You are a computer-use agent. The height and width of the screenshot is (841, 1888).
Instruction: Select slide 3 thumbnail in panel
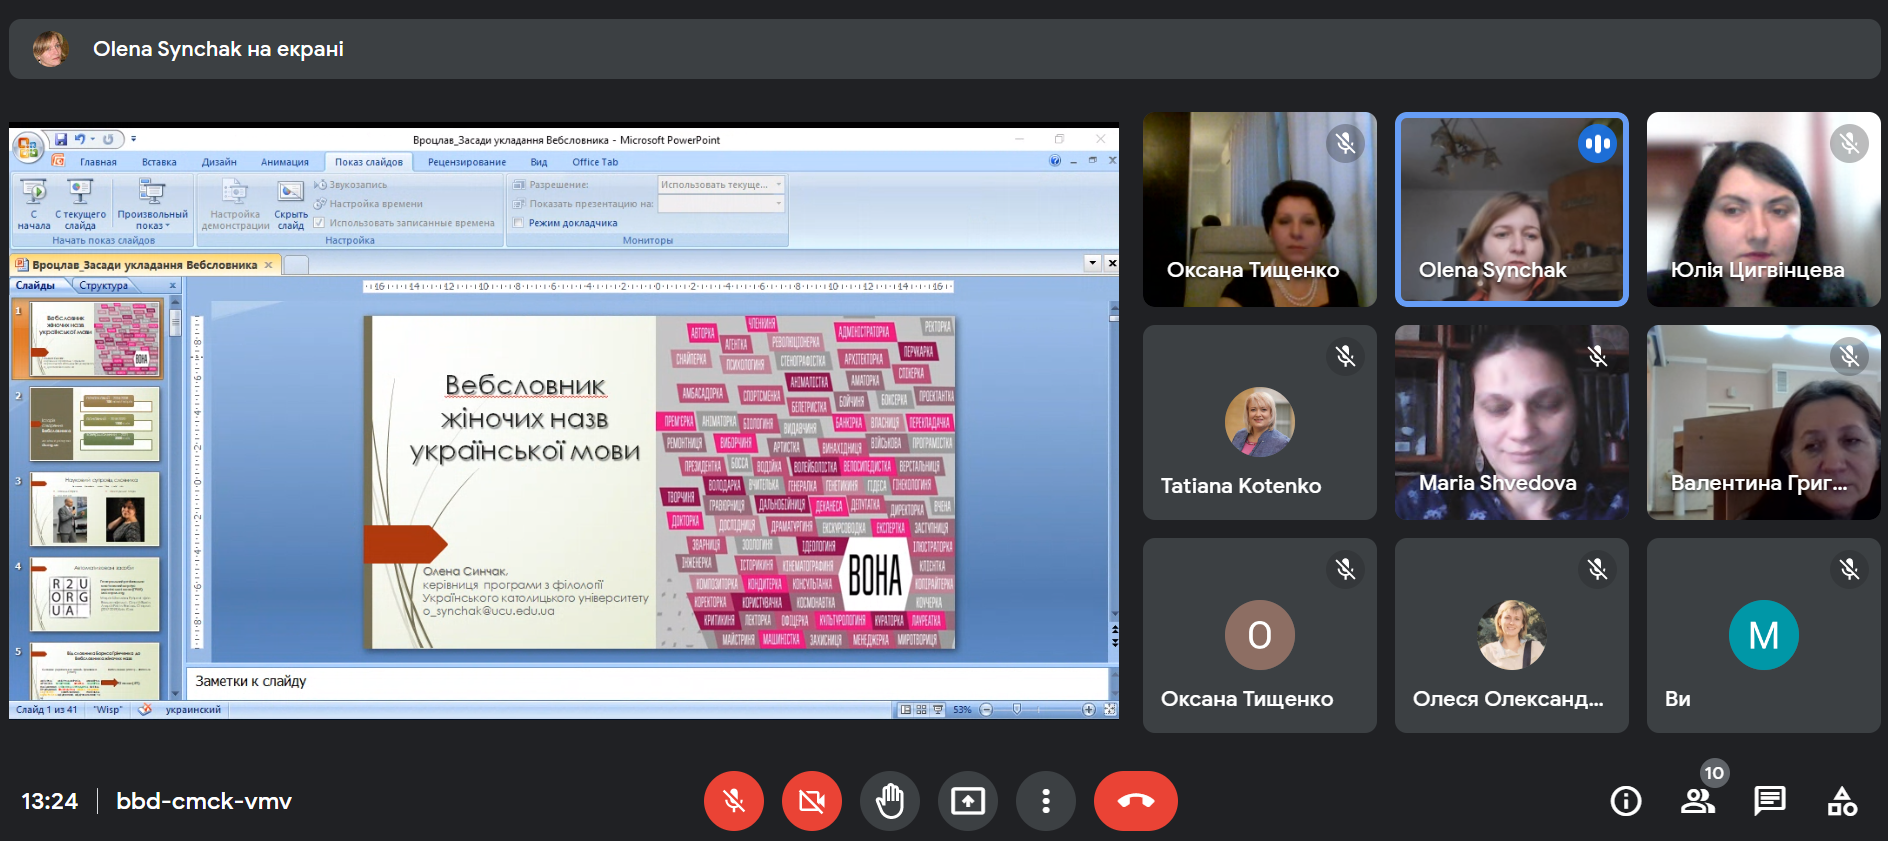pyautogui.click(x=95, y=509)
